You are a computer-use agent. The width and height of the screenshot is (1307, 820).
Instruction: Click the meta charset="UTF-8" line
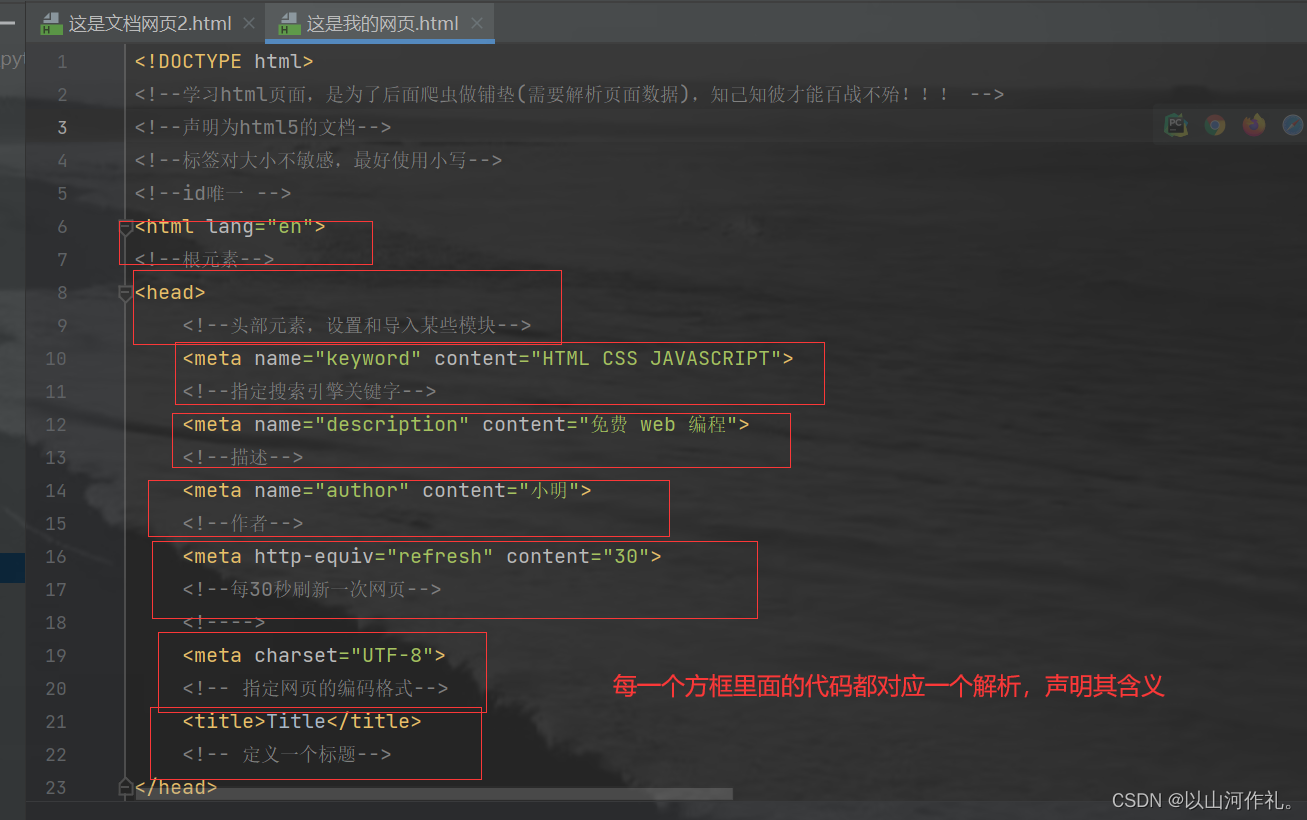[x=314, y=656]
